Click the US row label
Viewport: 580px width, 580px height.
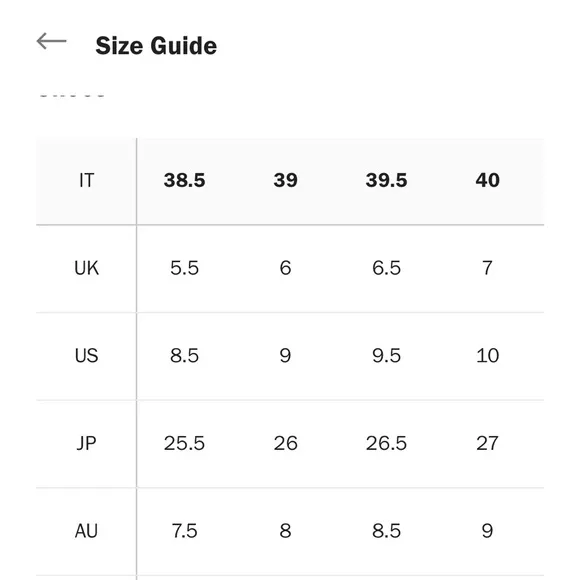click(x=87, y=356)
